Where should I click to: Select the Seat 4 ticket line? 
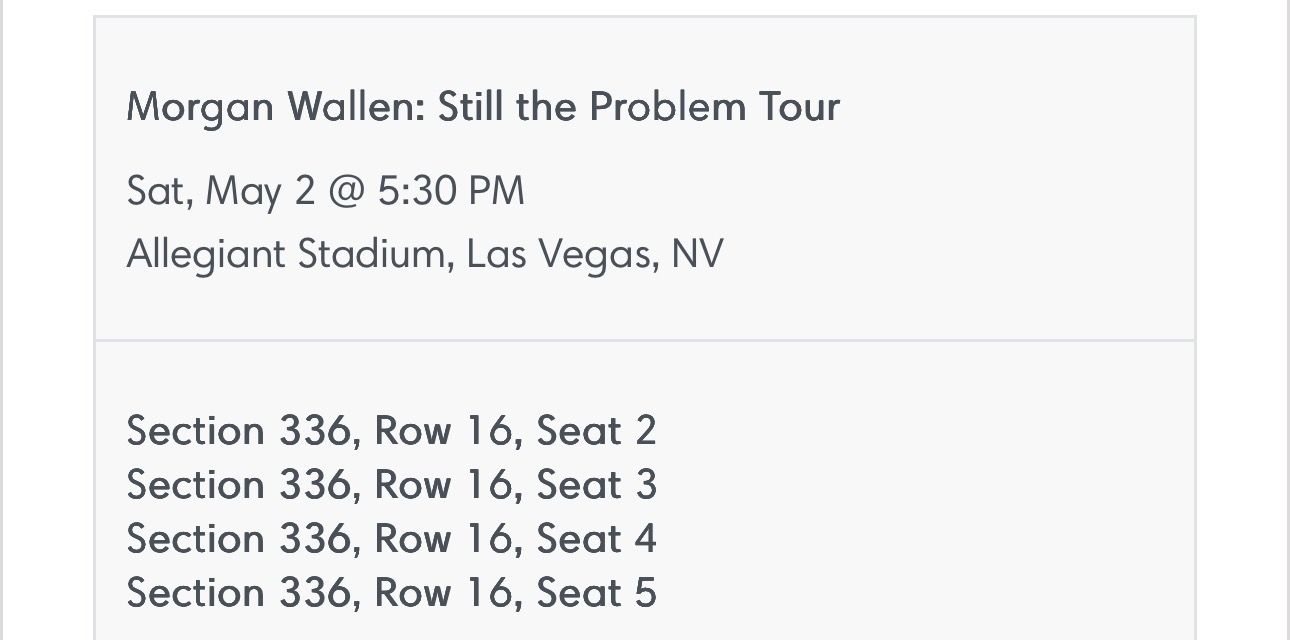tap(391, 539)
